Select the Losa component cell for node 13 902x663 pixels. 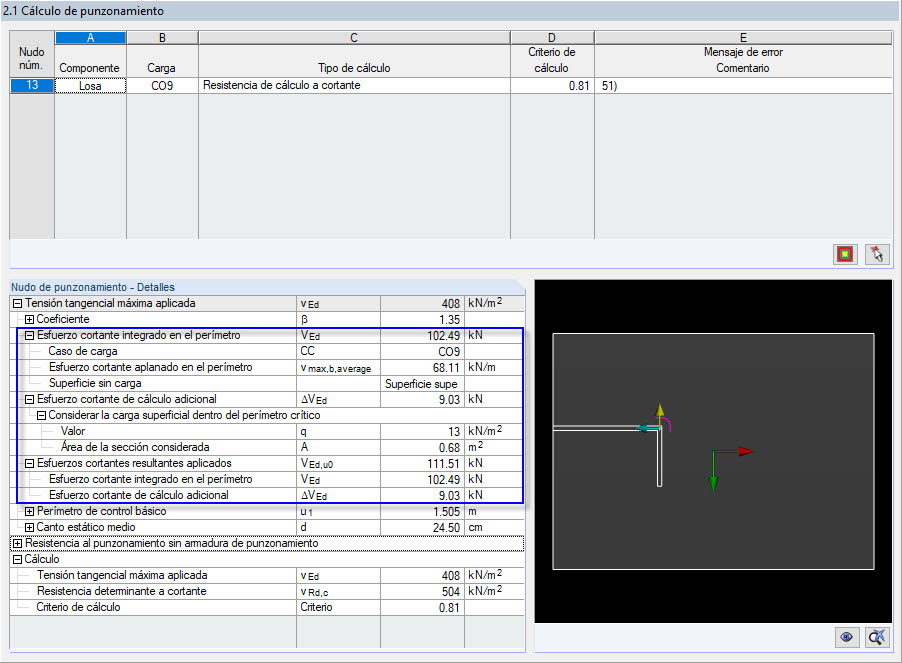pos(91,86)
